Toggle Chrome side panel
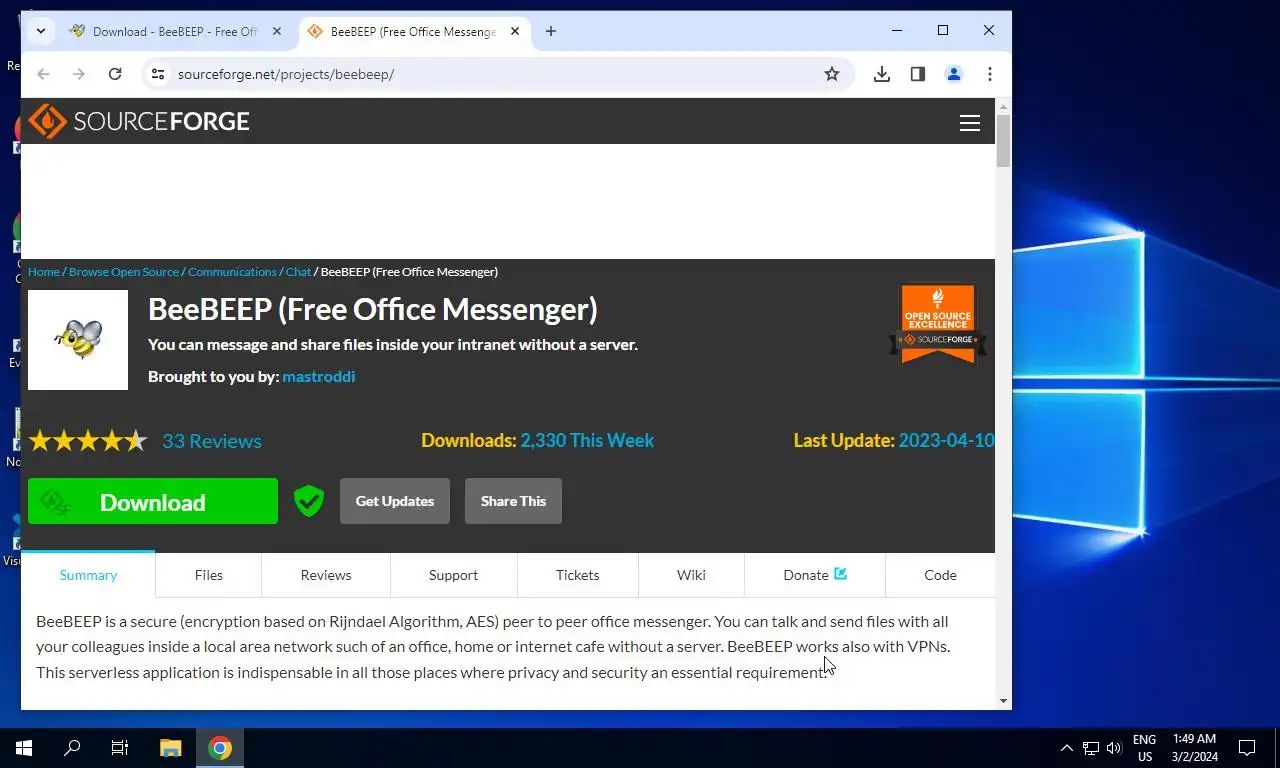Screen dimensions: 1280x768 coord(918,74)
